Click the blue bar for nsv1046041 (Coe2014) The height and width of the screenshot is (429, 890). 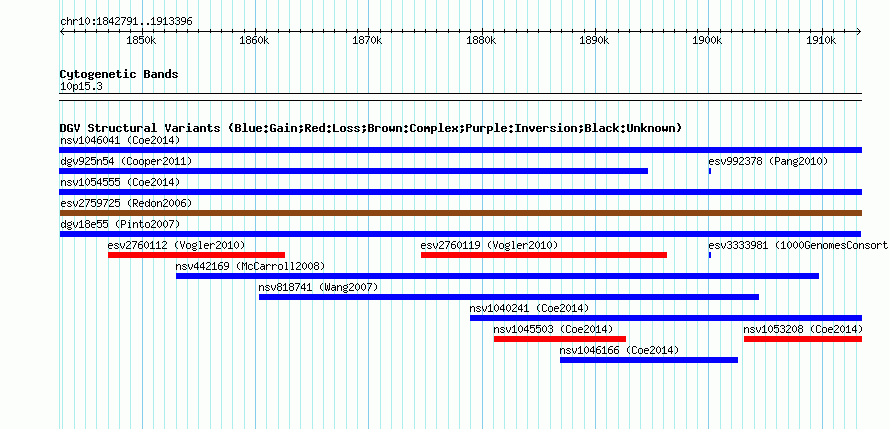pyautogui.click(x=460, y=150)
